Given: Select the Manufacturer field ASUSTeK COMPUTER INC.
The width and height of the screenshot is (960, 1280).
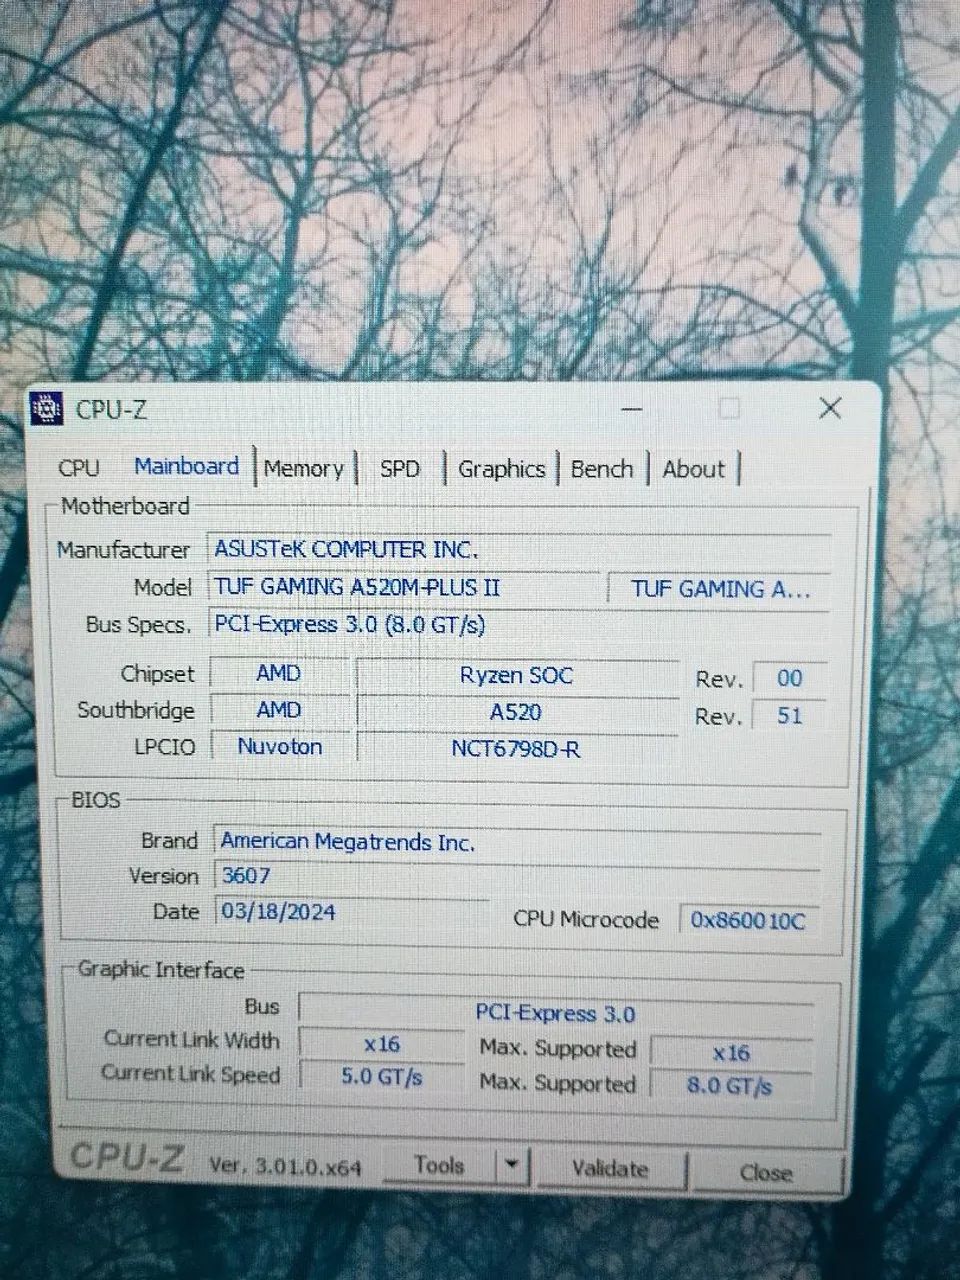Looking at the screenshot, I should [518, 549].
